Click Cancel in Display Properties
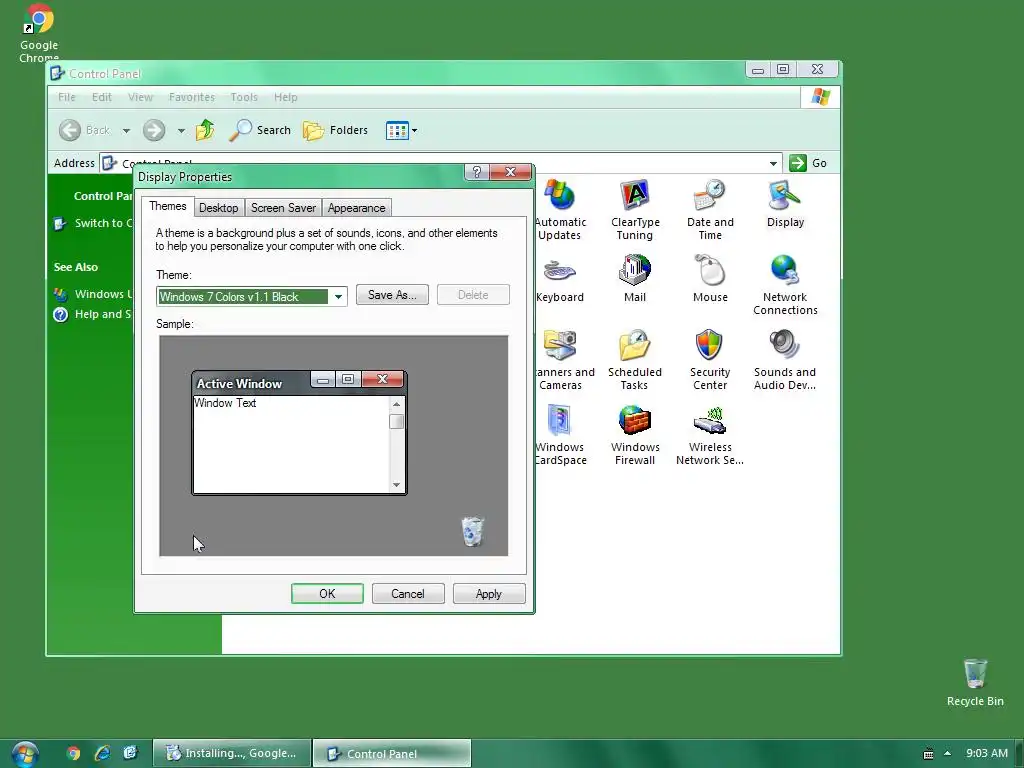1024x768 pixels. click(x=408, y=594)
